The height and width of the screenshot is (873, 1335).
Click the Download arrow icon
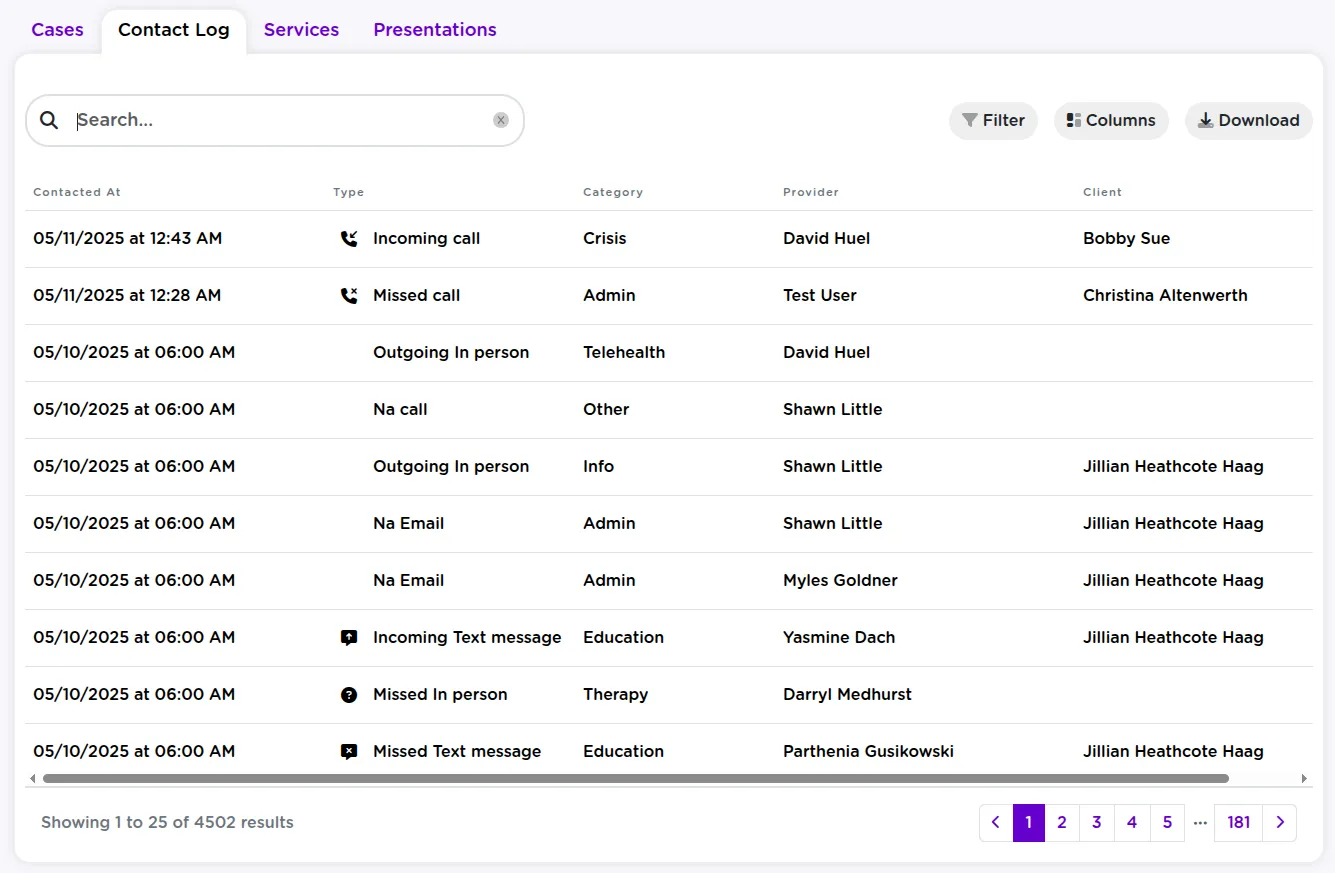[x=1206, y=120]
